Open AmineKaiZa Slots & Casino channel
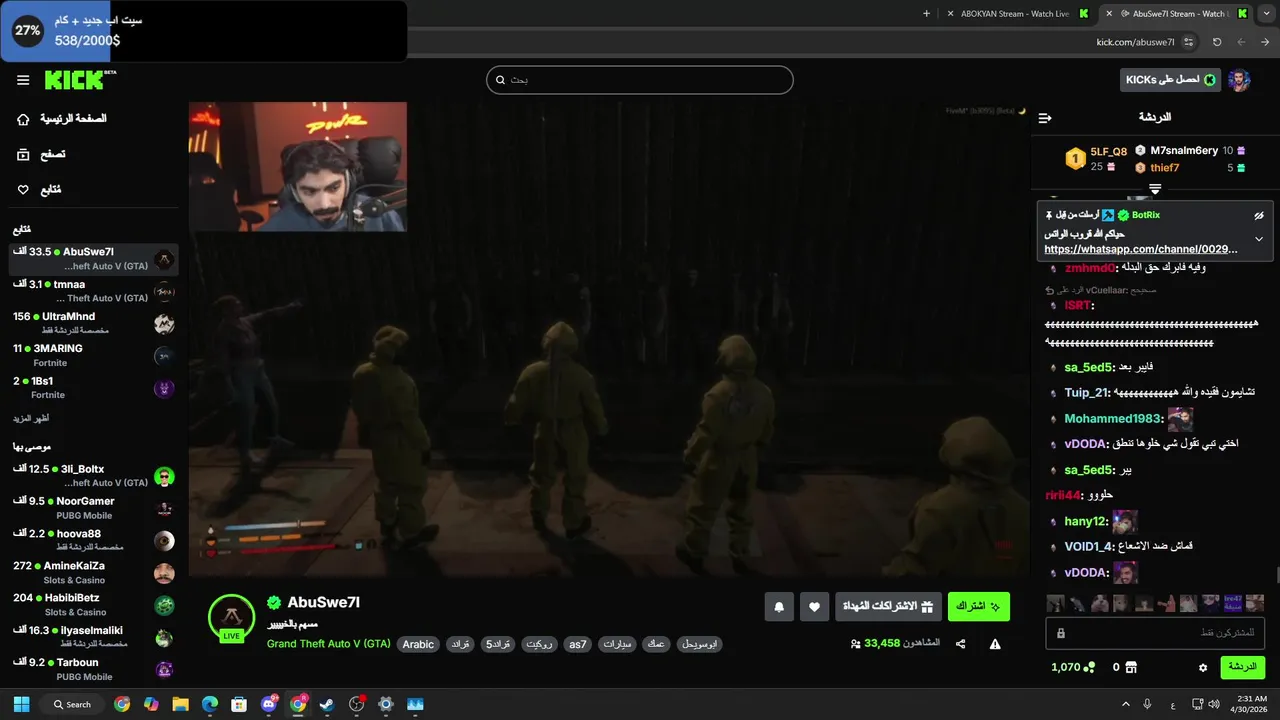This screenshot has width=1280, height=720. pyautogui.click(x=94, y=572)
